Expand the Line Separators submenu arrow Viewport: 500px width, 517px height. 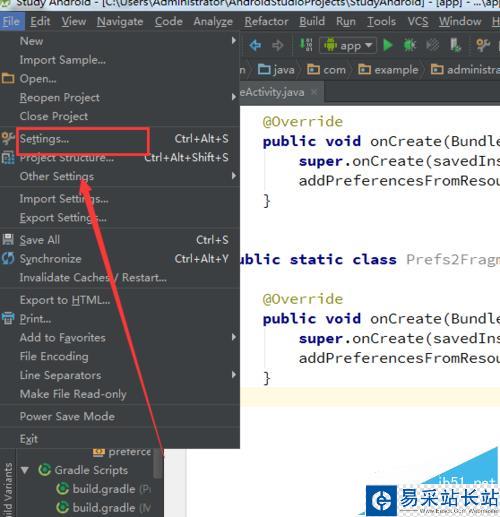[x=234, y=375]
